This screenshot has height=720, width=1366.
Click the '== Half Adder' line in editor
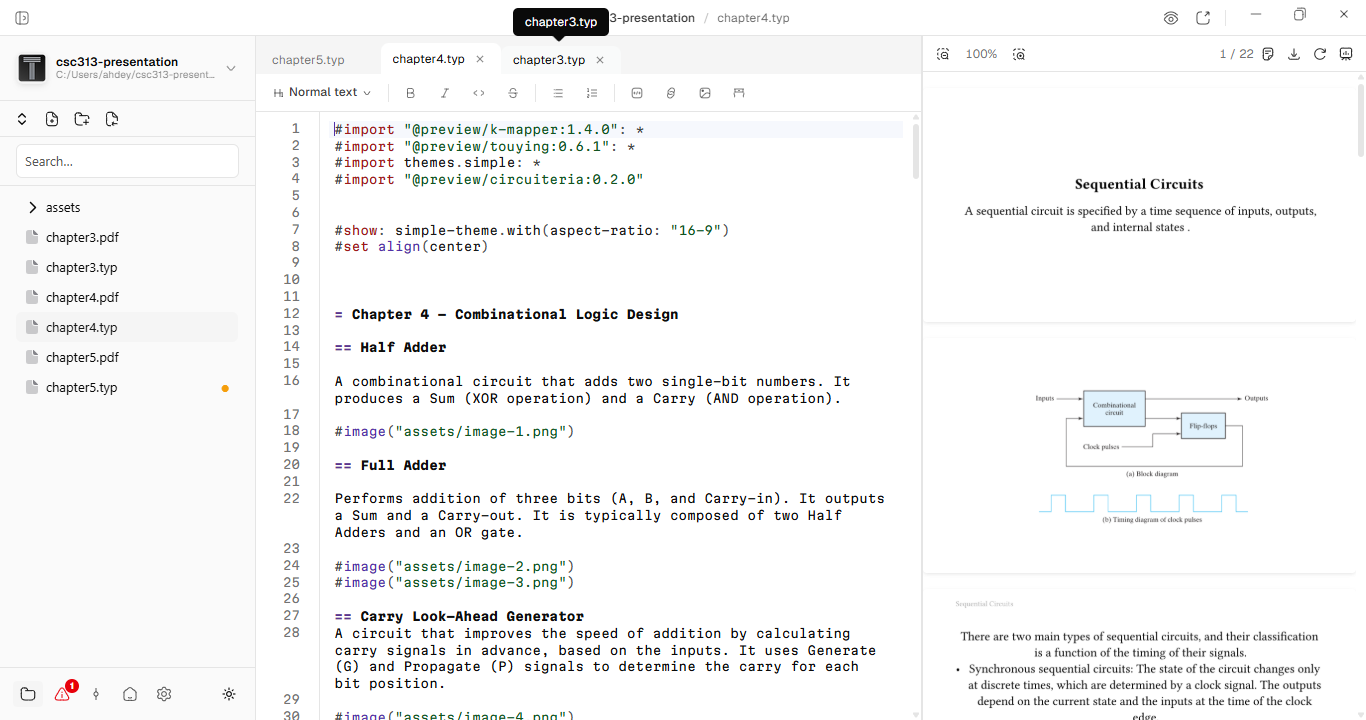(x=391, y=347)
